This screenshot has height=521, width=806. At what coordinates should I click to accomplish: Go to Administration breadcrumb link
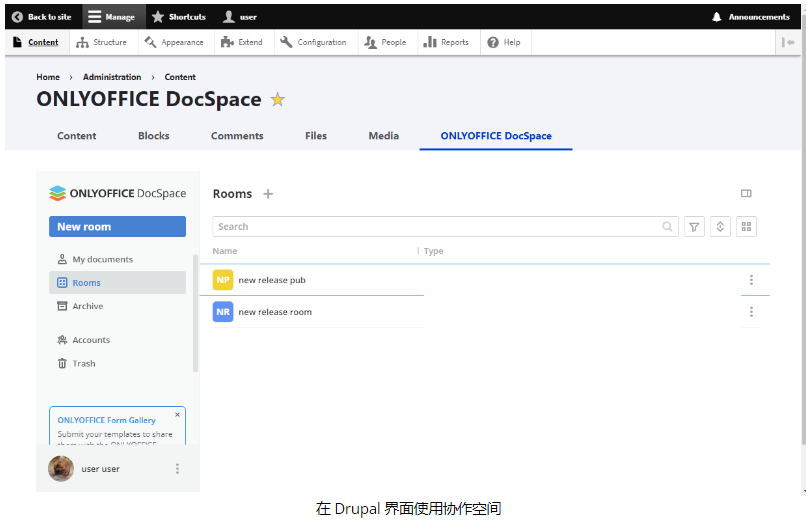pyautogui.click(x=112, y=77)
